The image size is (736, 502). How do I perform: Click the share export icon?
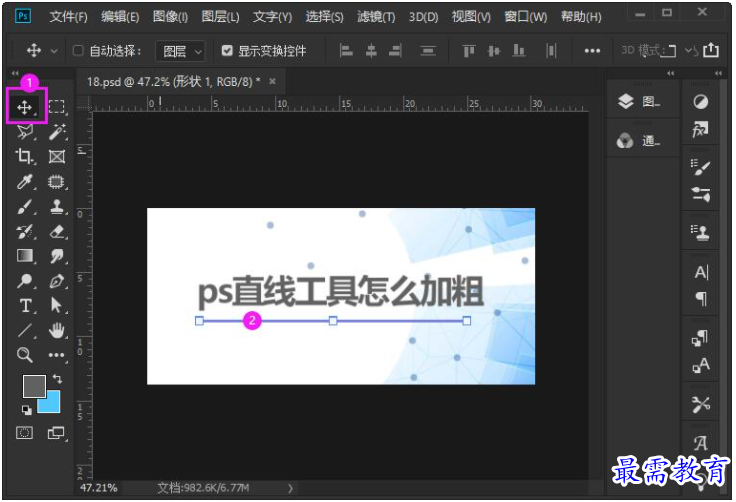pyautogui.click(x=711, y=50)
